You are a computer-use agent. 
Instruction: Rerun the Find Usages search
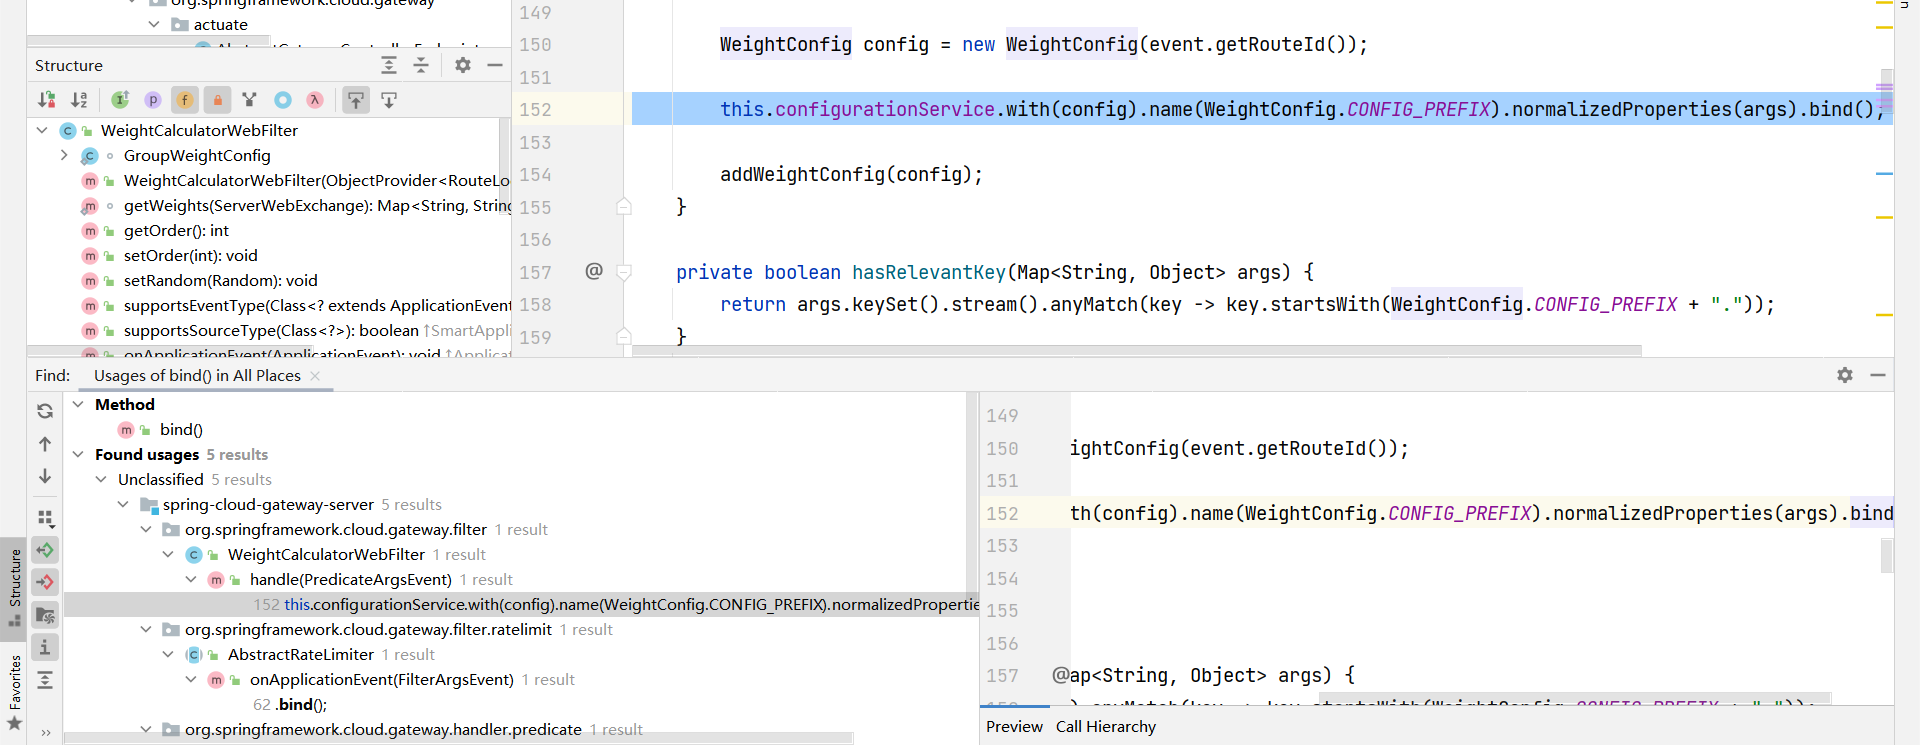click(x=45, y=411)
